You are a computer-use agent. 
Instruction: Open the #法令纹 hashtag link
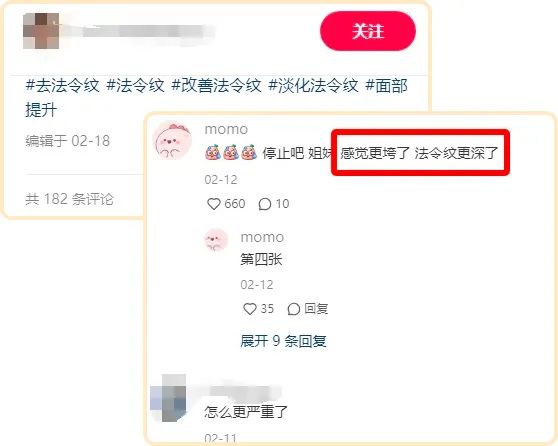136,86
